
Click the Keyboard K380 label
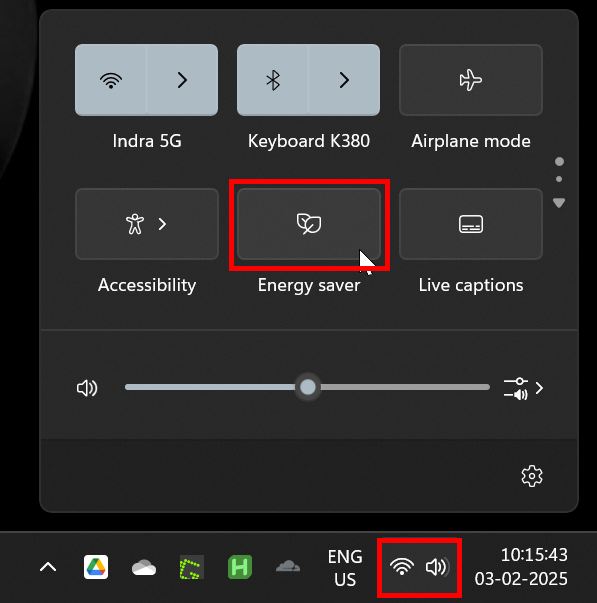[x=309, y=141]
